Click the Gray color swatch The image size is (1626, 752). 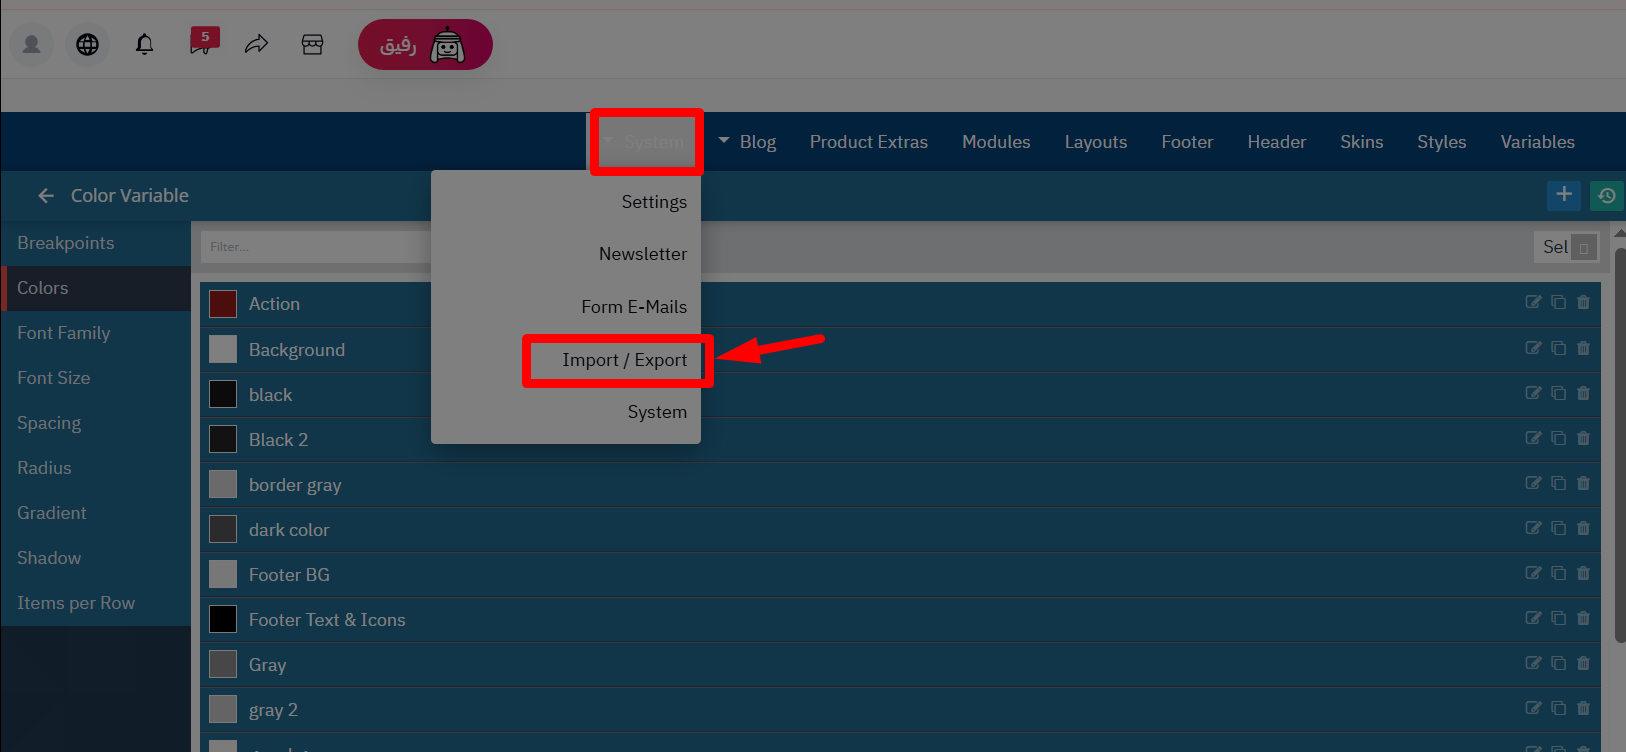point(223,664)
